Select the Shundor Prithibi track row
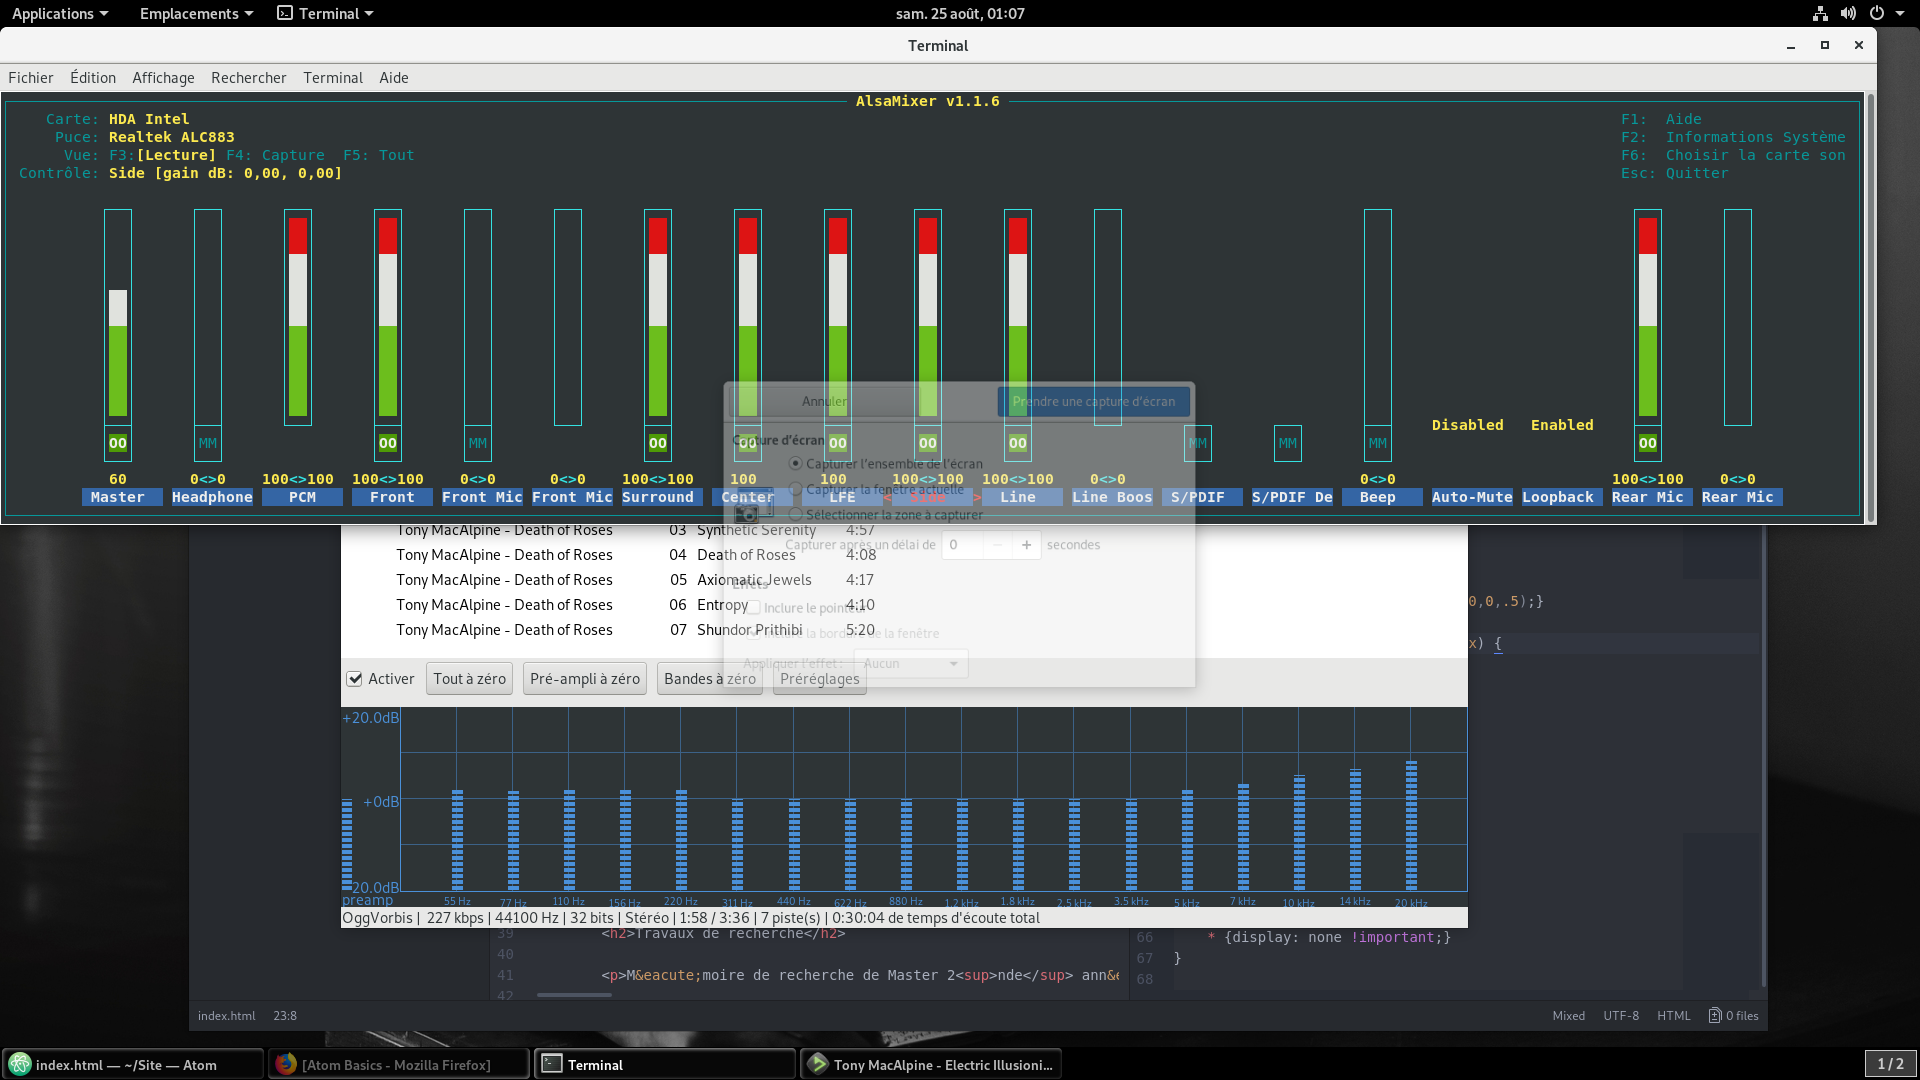The width and height of the screenshot is (1920, 1080). (x=749, y=630)
